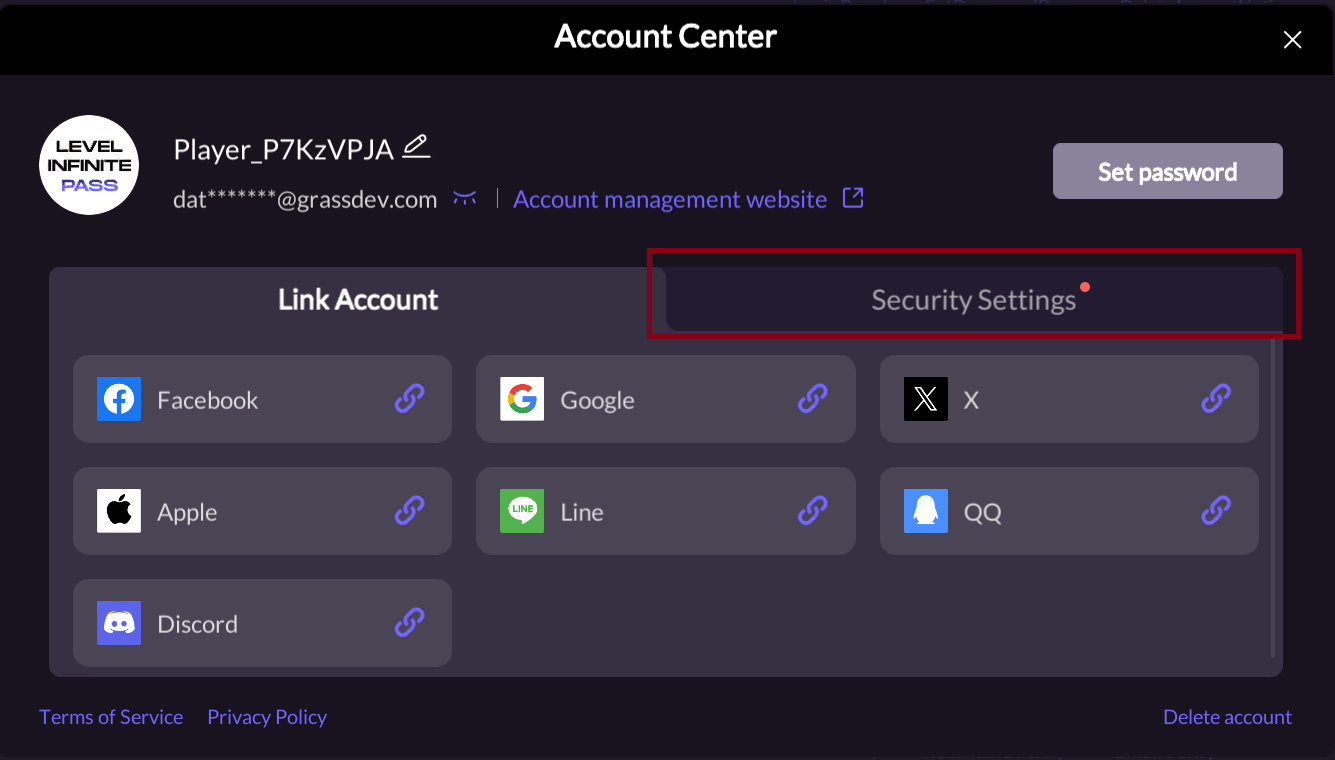Click the external-link icon beside Account management website
The width and height of the screenshot is (1335, 760).
[x=852, y=198]
